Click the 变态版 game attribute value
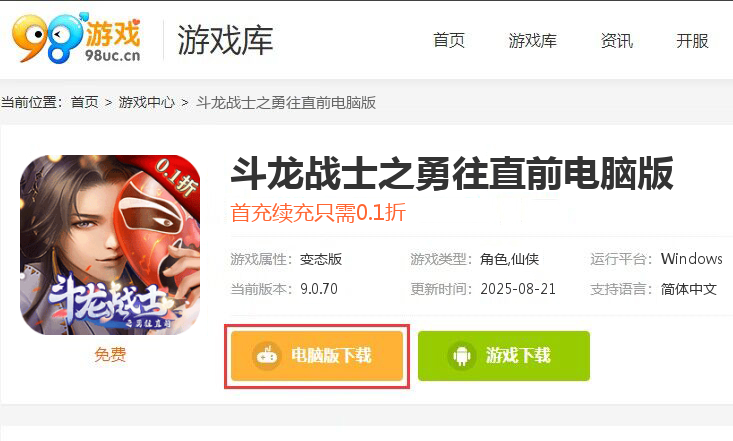Viewport: 733px width, 441px height. click(x=321, y=259)
